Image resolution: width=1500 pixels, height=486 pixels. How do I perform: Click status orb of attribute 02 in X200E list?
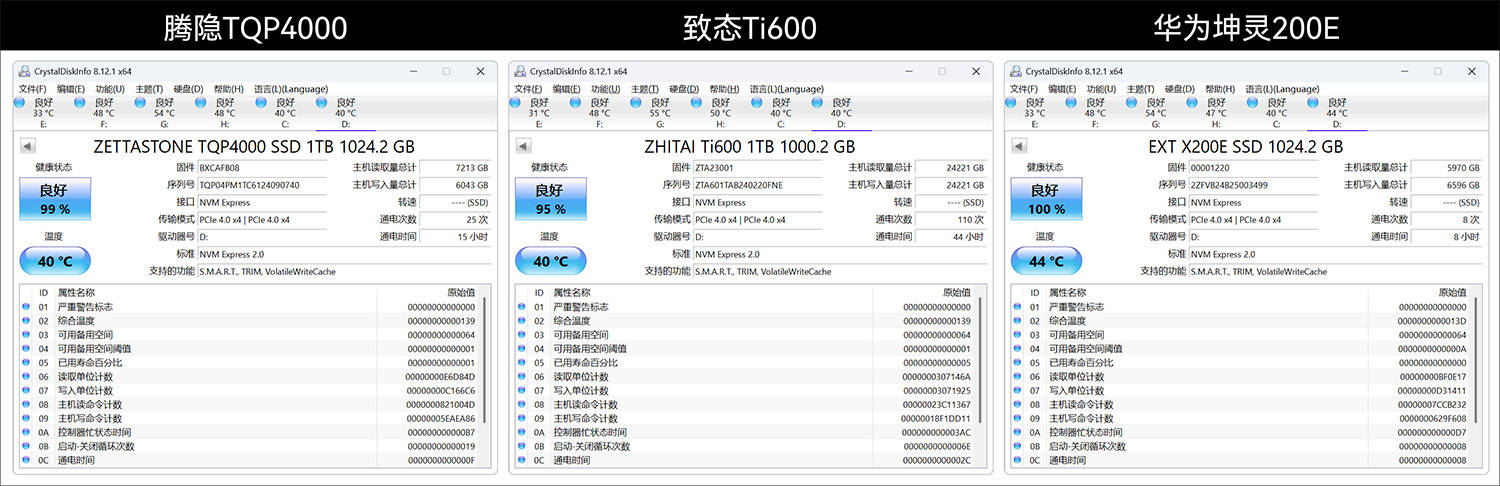click(1018, 321)
